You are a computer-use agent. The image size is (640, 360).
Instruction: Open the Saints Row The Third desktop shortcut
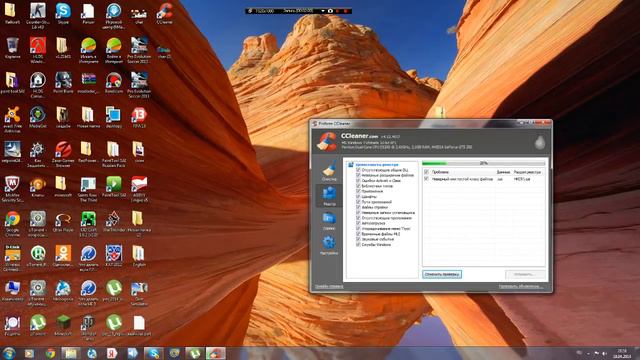(88, 189)
